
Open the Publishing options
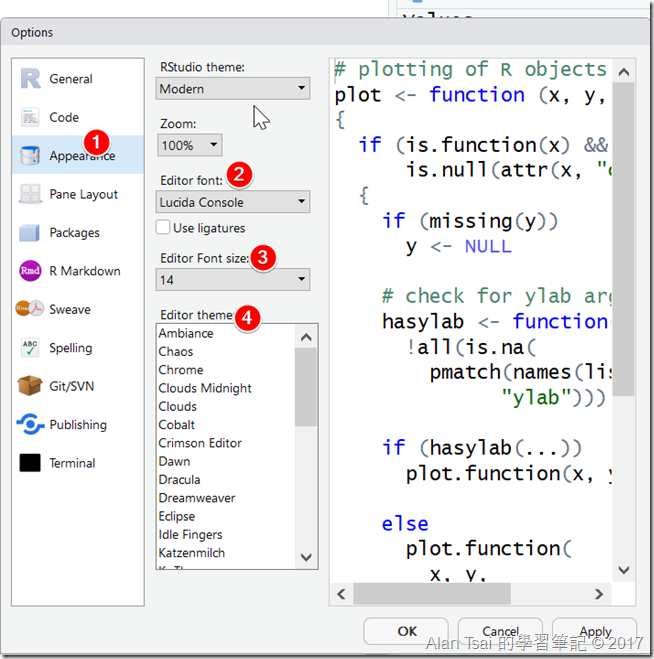pyautogui.click(x=78, y=424)
